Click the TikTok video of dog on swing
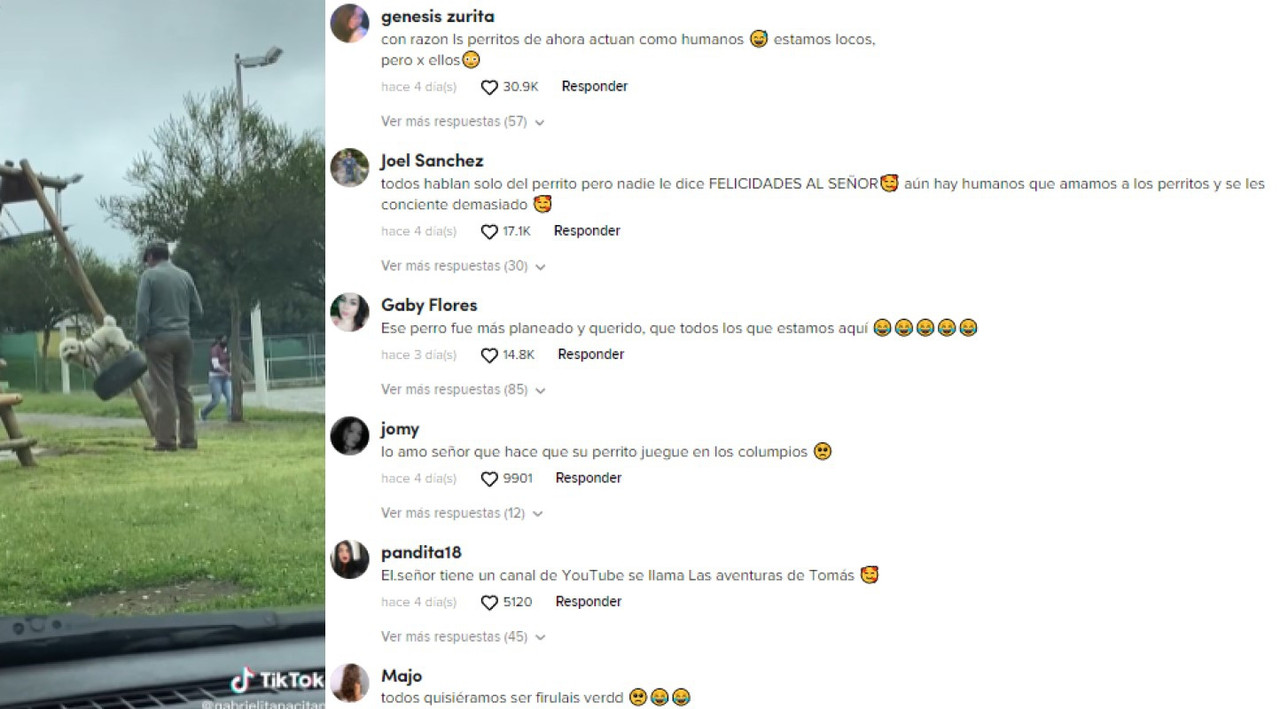Screen dimensions: 1280x709 click(162, 354)
